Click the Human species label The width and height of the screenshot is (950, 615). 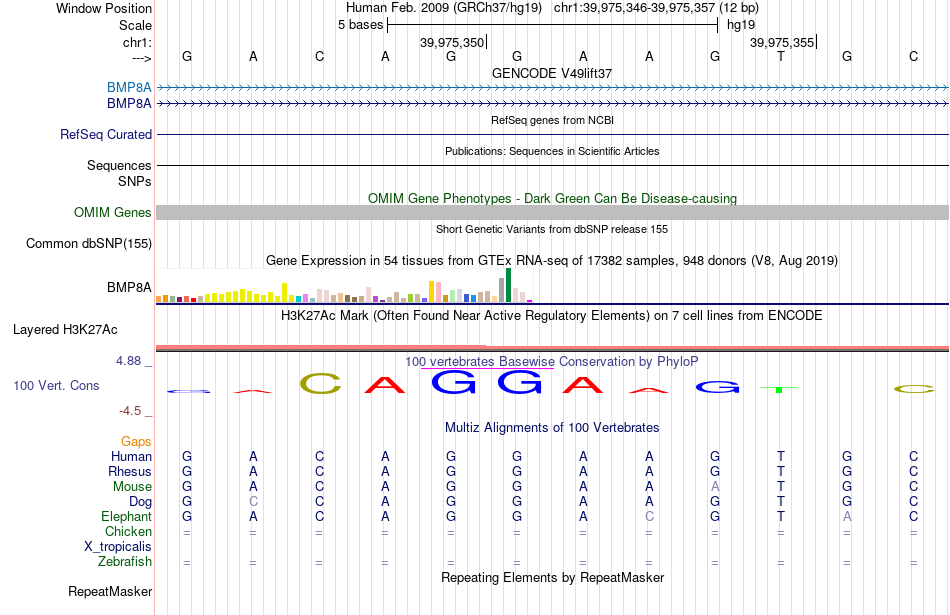point(131,456)
